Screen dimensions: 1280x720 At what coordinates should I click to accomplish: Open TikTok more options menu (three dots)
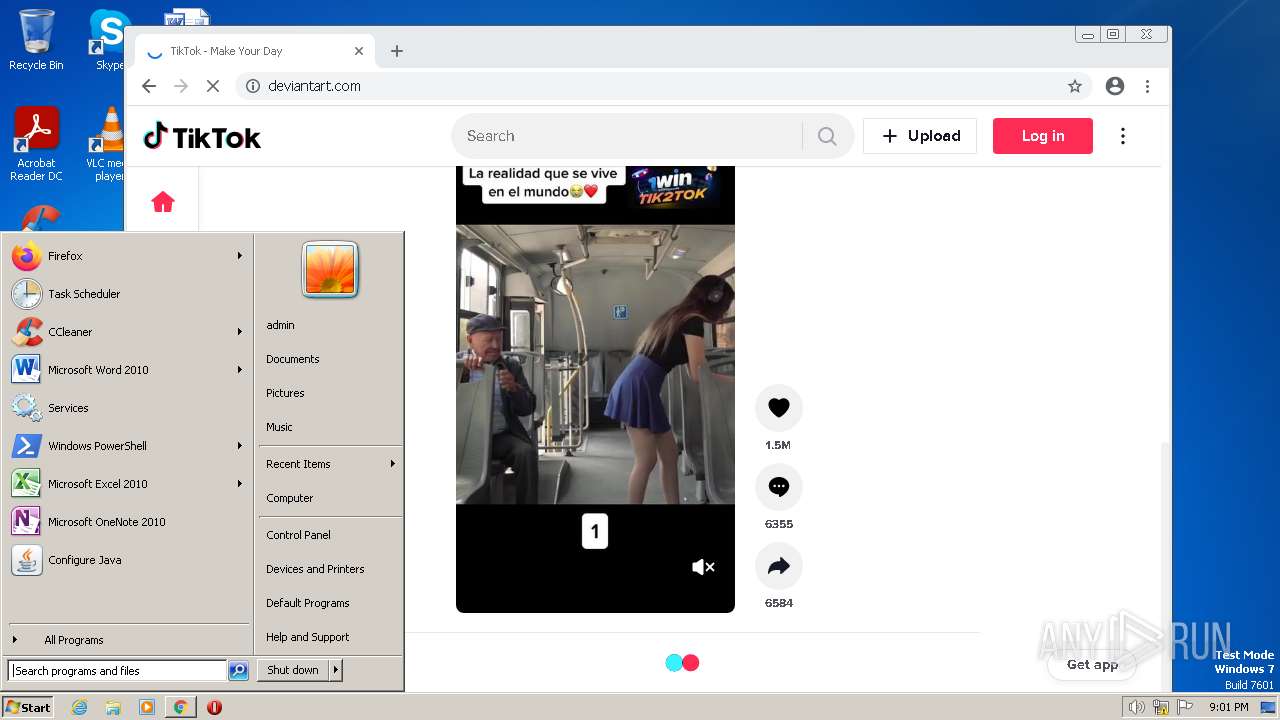pyautogui.click(x=1123, y=136)
